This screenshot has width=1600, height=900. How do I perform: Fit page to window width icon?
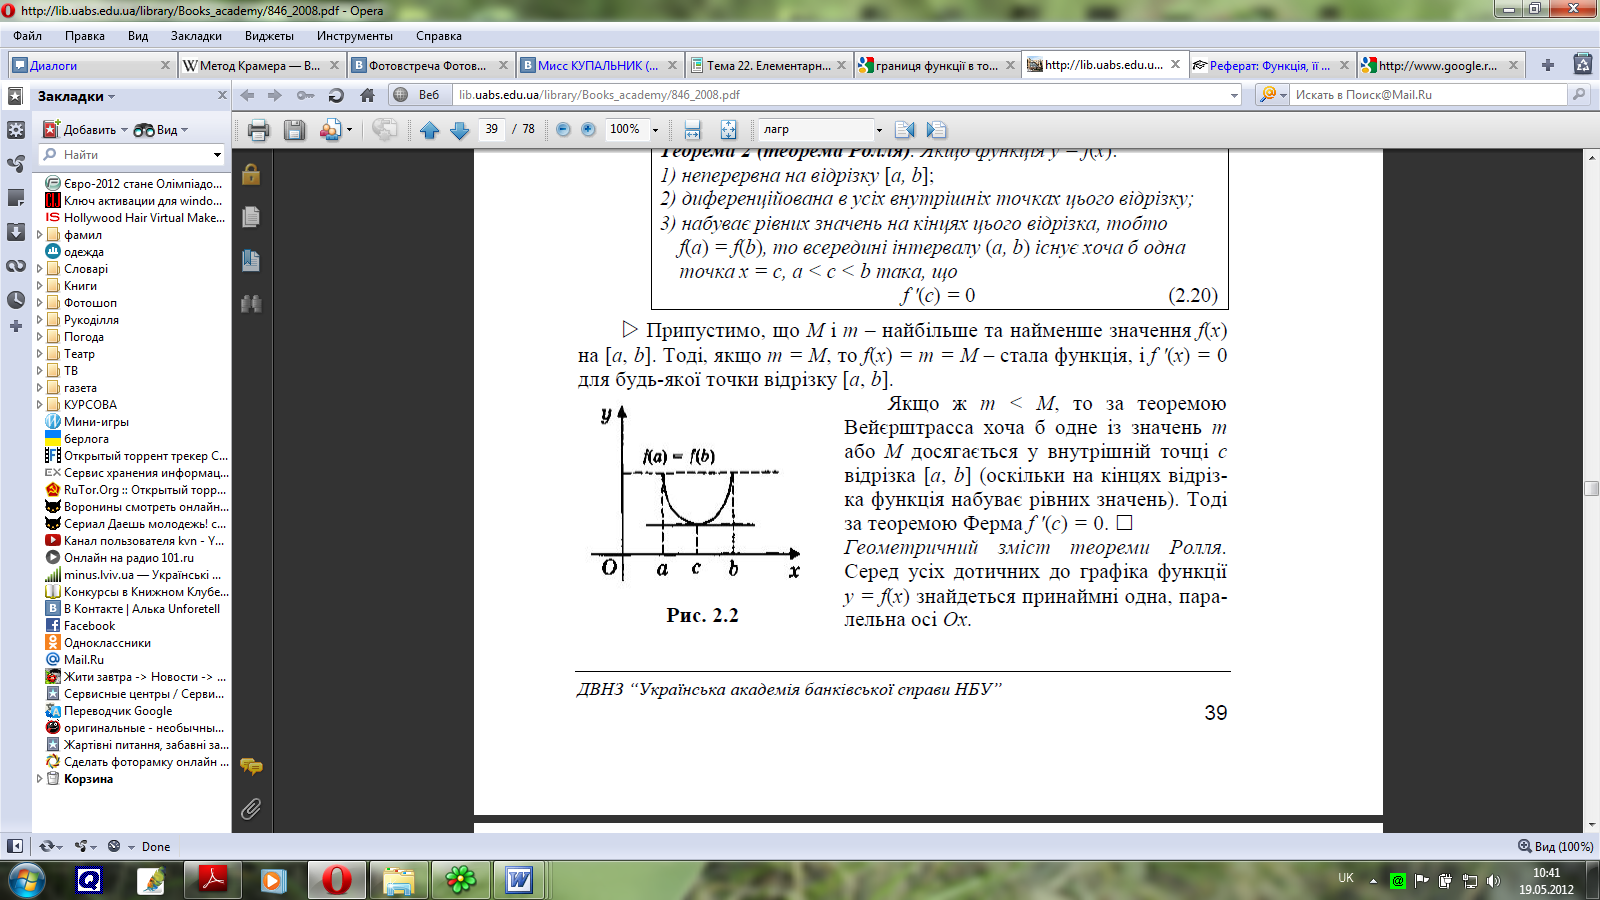click(692, 130)
